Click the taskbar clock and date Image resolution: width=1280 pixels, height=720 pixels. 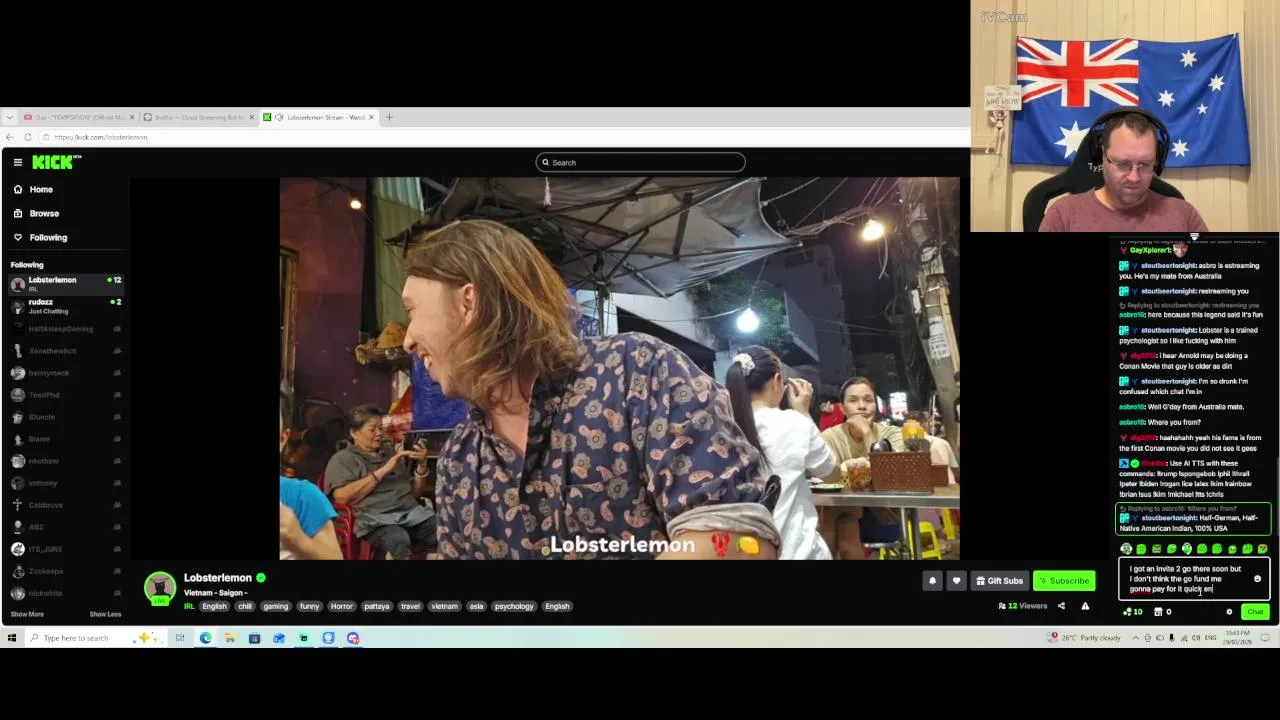click(1237, 638)
